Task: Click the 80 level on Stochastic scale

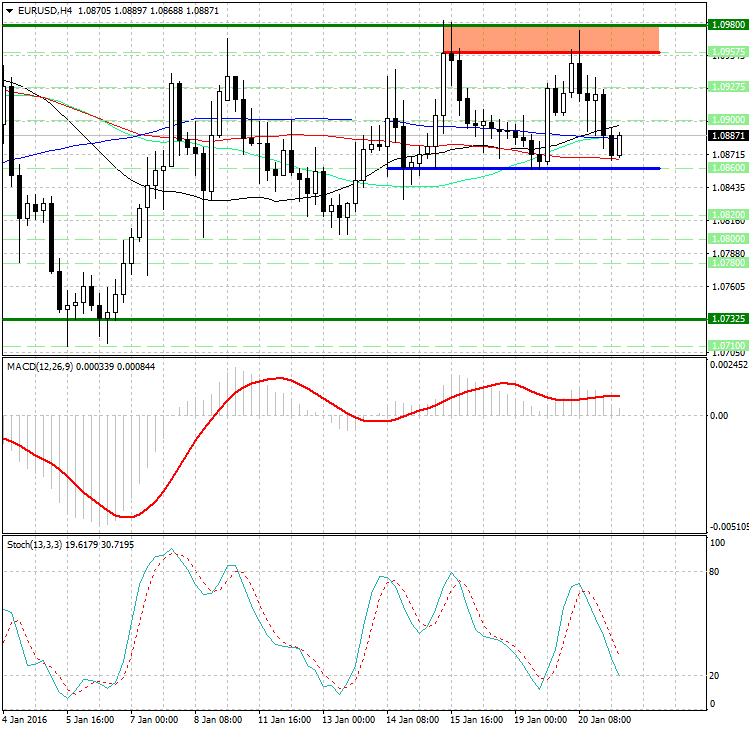Action: click(716, 573)
